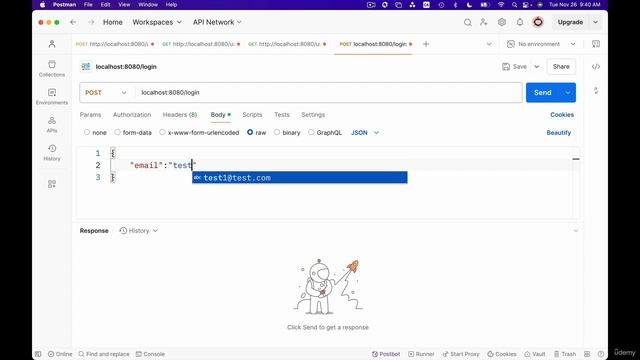This screenshot has height=360, width=640.
Task: Open the notifications bell
Action: click(520, 22)
